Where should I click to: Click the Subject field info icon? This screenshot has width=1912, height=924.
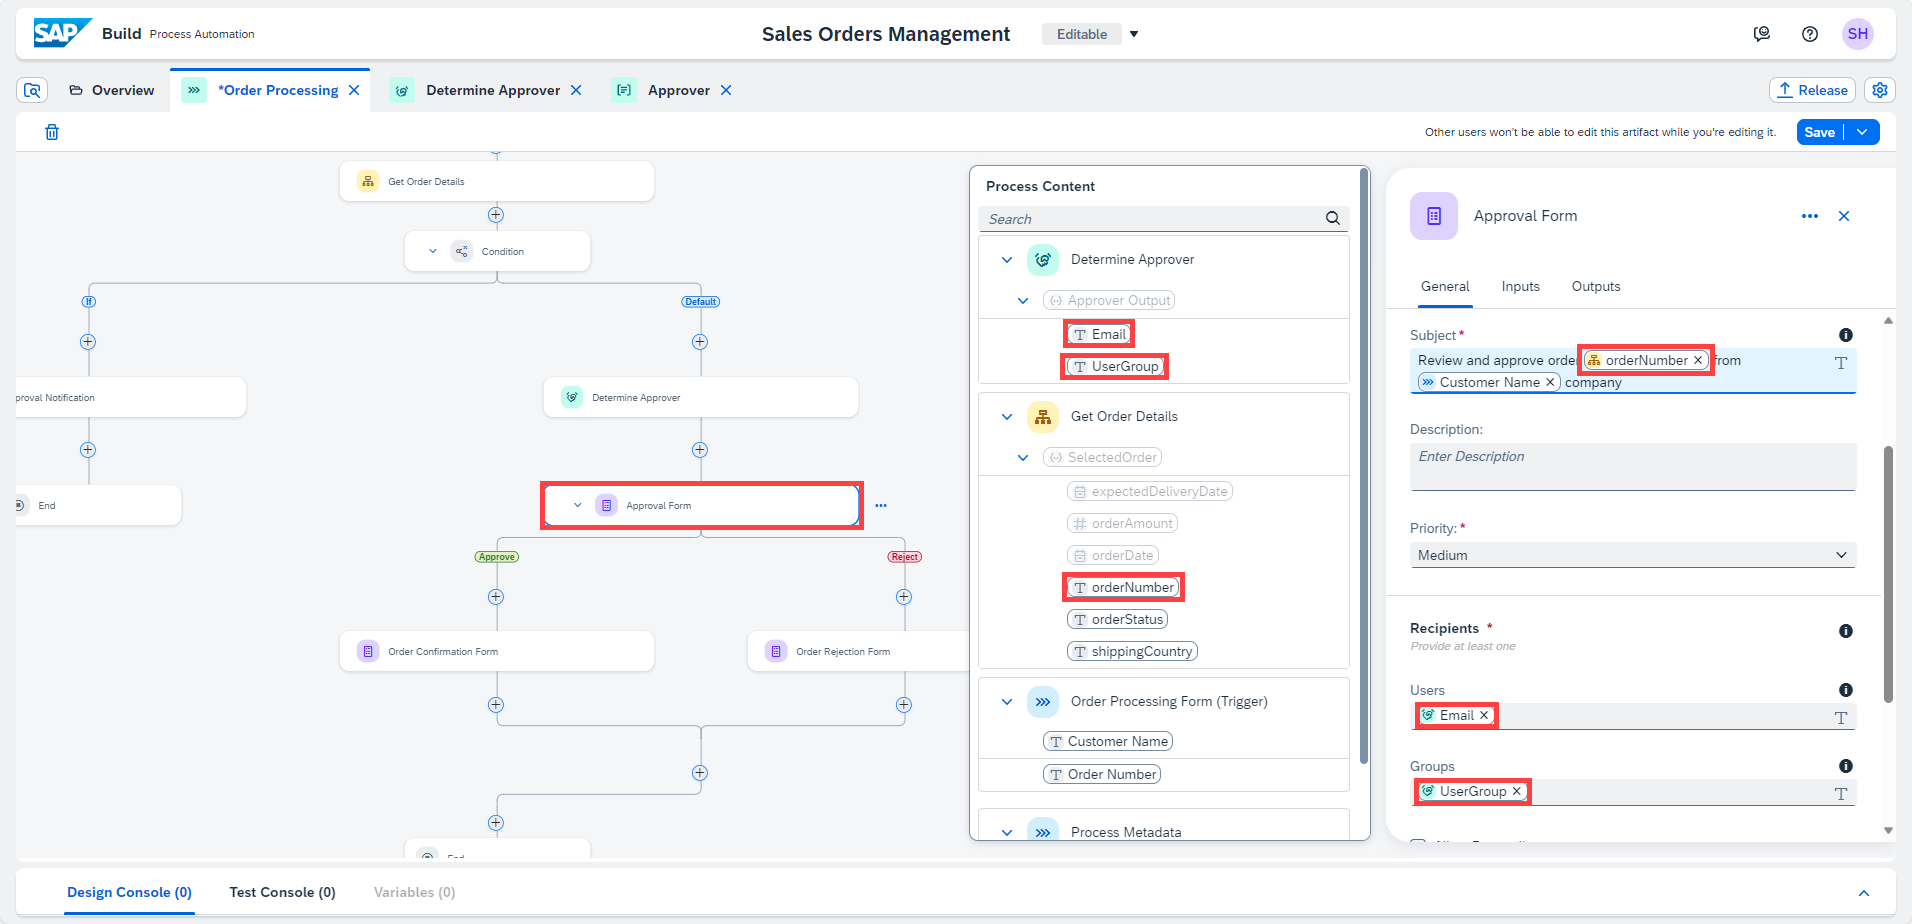pos(1846,335)
